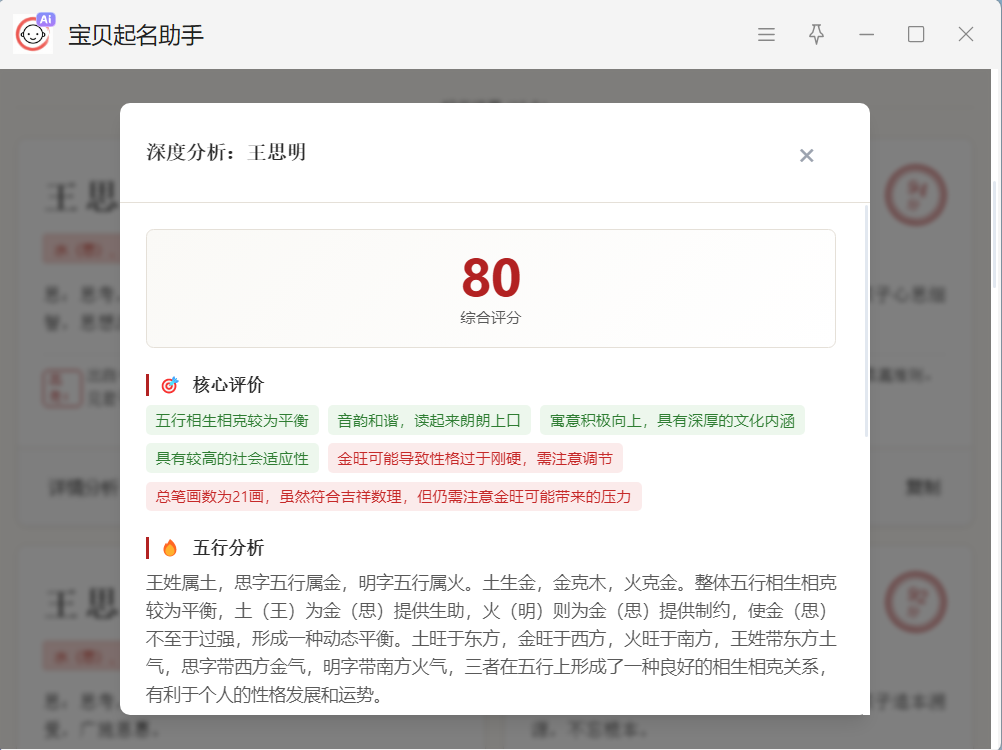The height and width of the screenshot is (750, 1002).
Task: Open the hamburger menu in title bar
Action: (766, 35)
